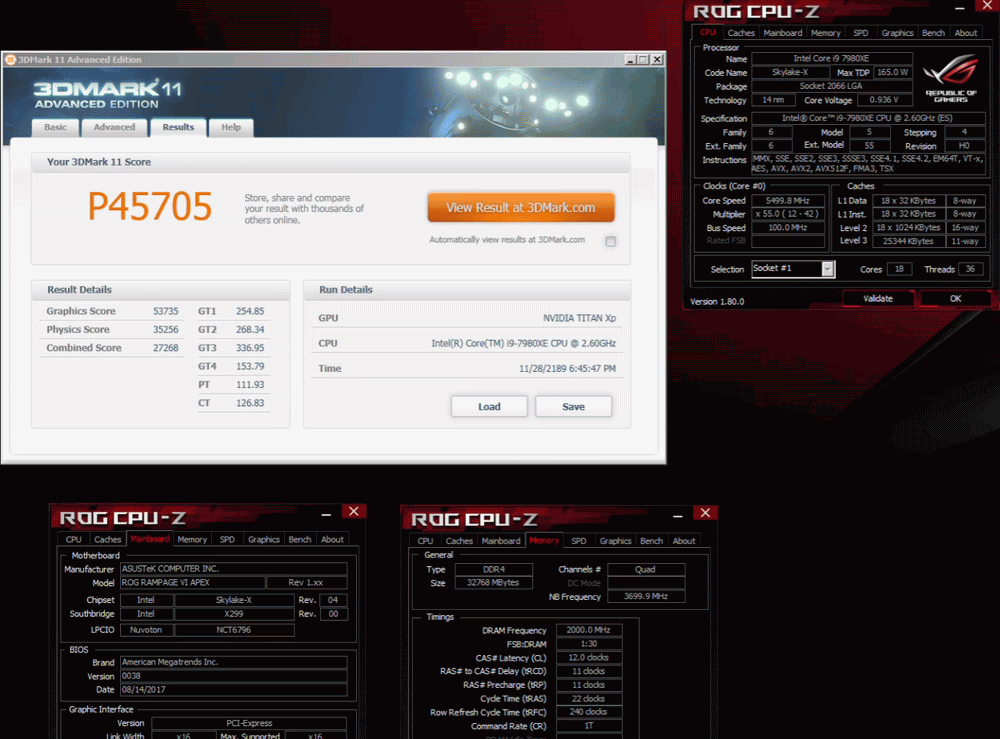Click the Graphics Score value 53735
The width and height of the screenshot is (1000, 739).
pos(166,311)
